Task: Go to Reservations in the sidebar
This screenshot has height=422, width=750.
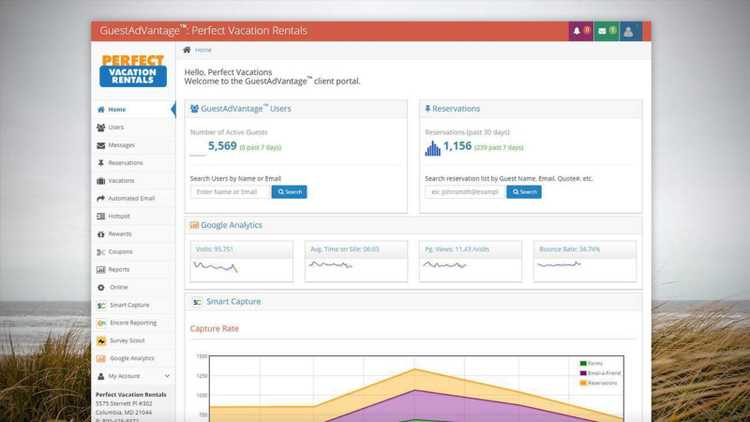Action: 125,162
